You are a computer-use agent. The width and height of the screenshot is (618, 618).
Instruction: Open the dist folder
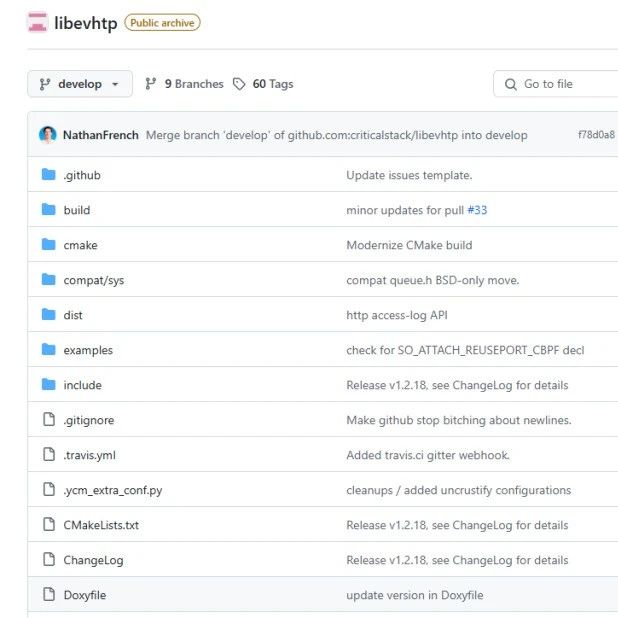point(73,315)
